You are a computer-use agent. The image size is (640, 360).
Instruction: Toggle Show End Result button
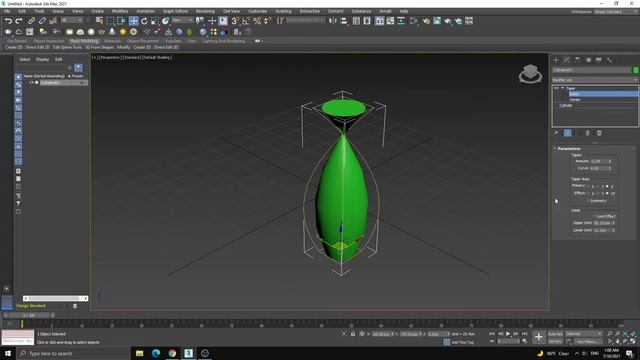tap(567, 133)
